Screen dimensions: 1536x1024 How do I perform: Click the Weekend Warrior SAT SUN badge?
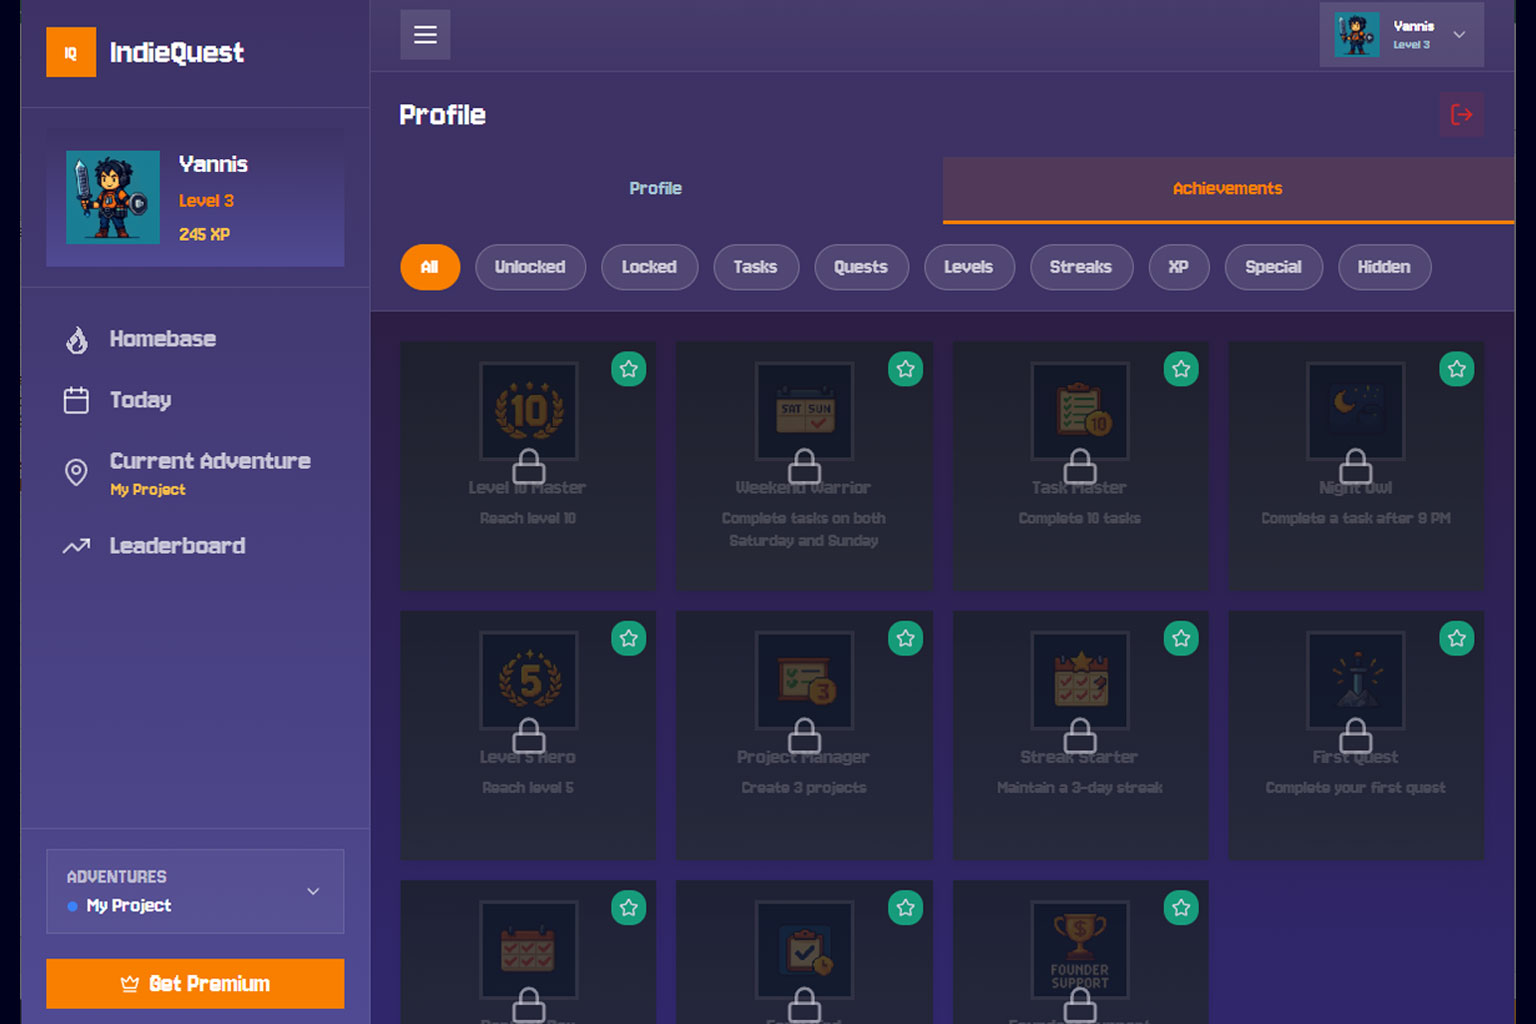point(804,410)
